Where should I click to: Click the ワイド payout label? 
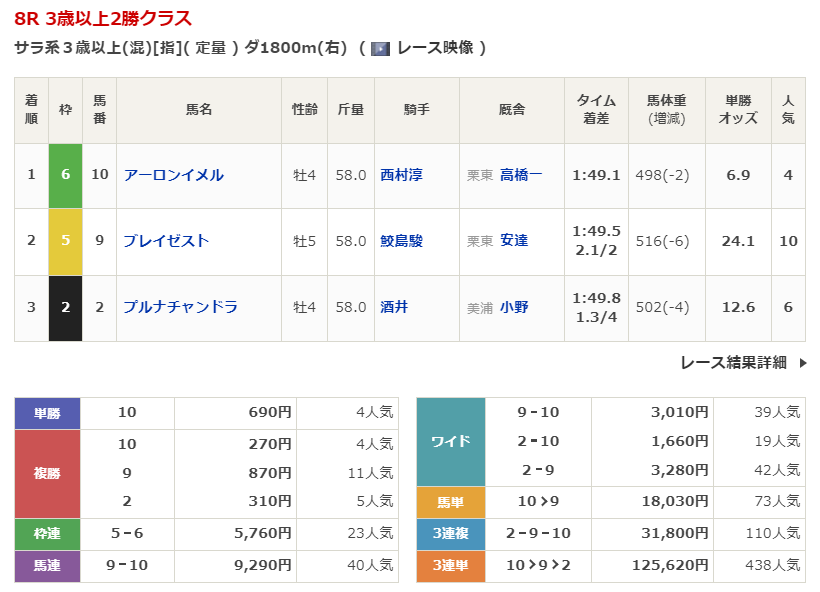click(450, 442)
